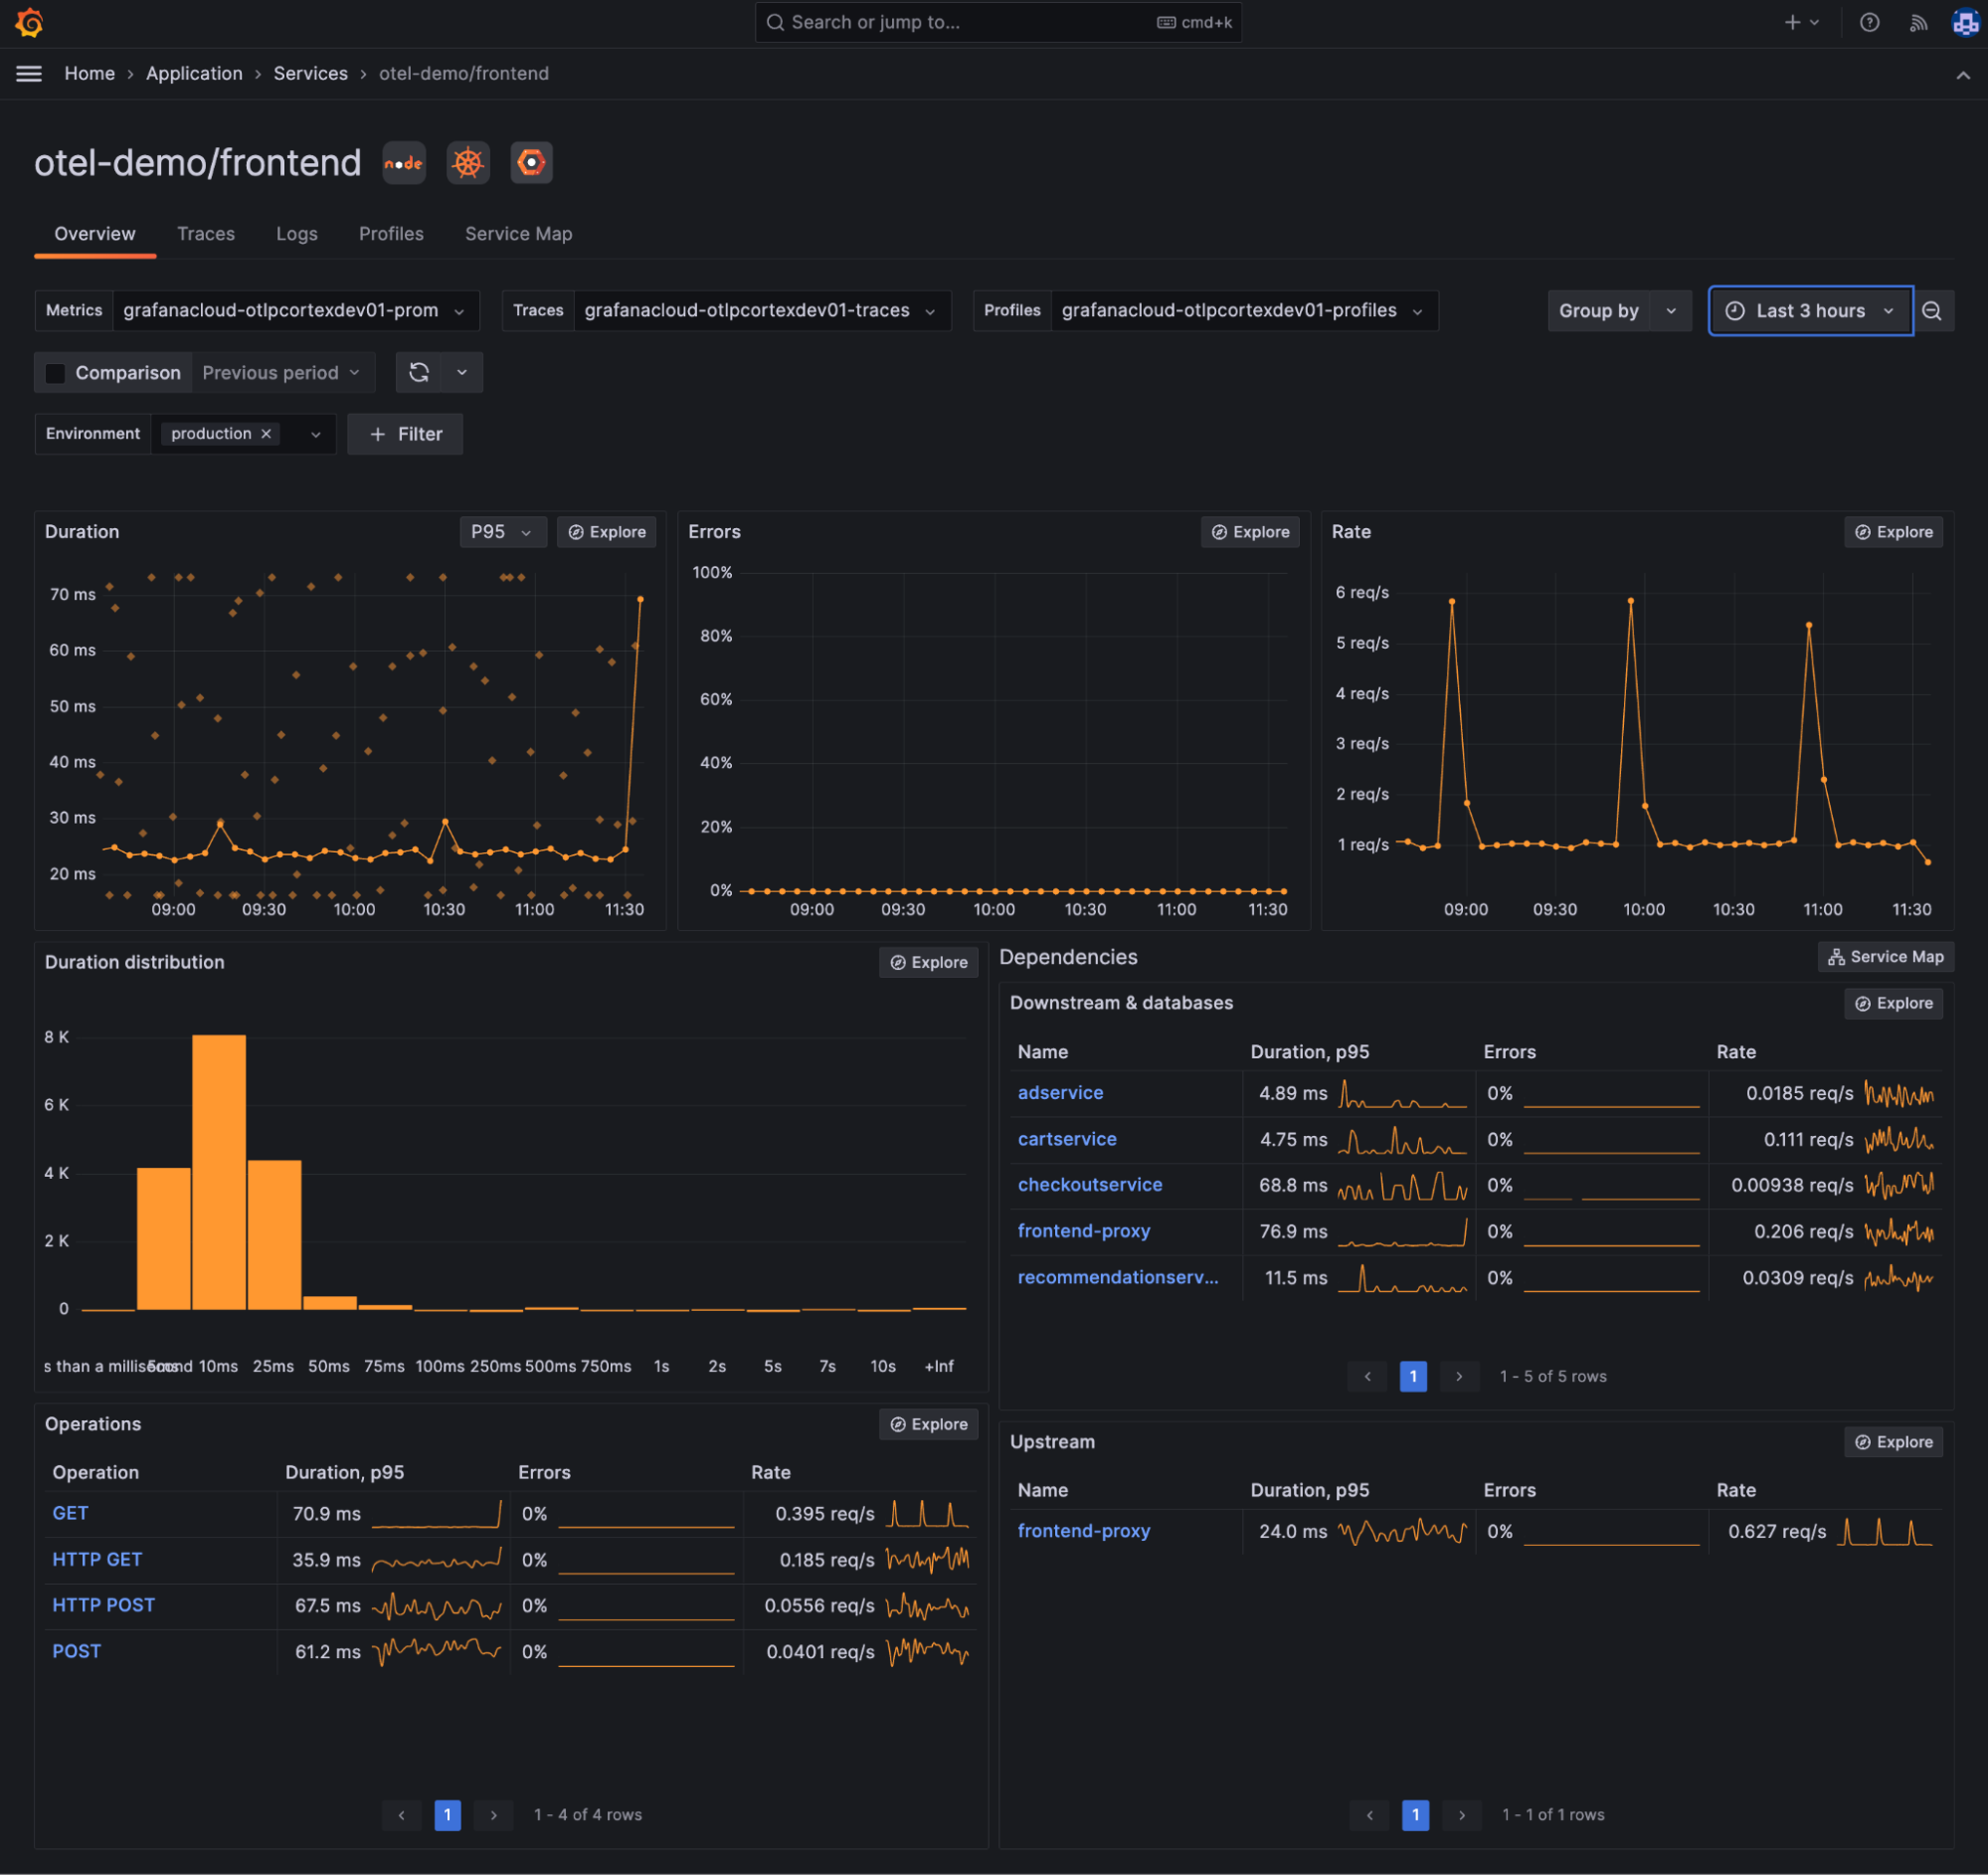
Task: Click the refresh dashboard icon
Action: 419,372
